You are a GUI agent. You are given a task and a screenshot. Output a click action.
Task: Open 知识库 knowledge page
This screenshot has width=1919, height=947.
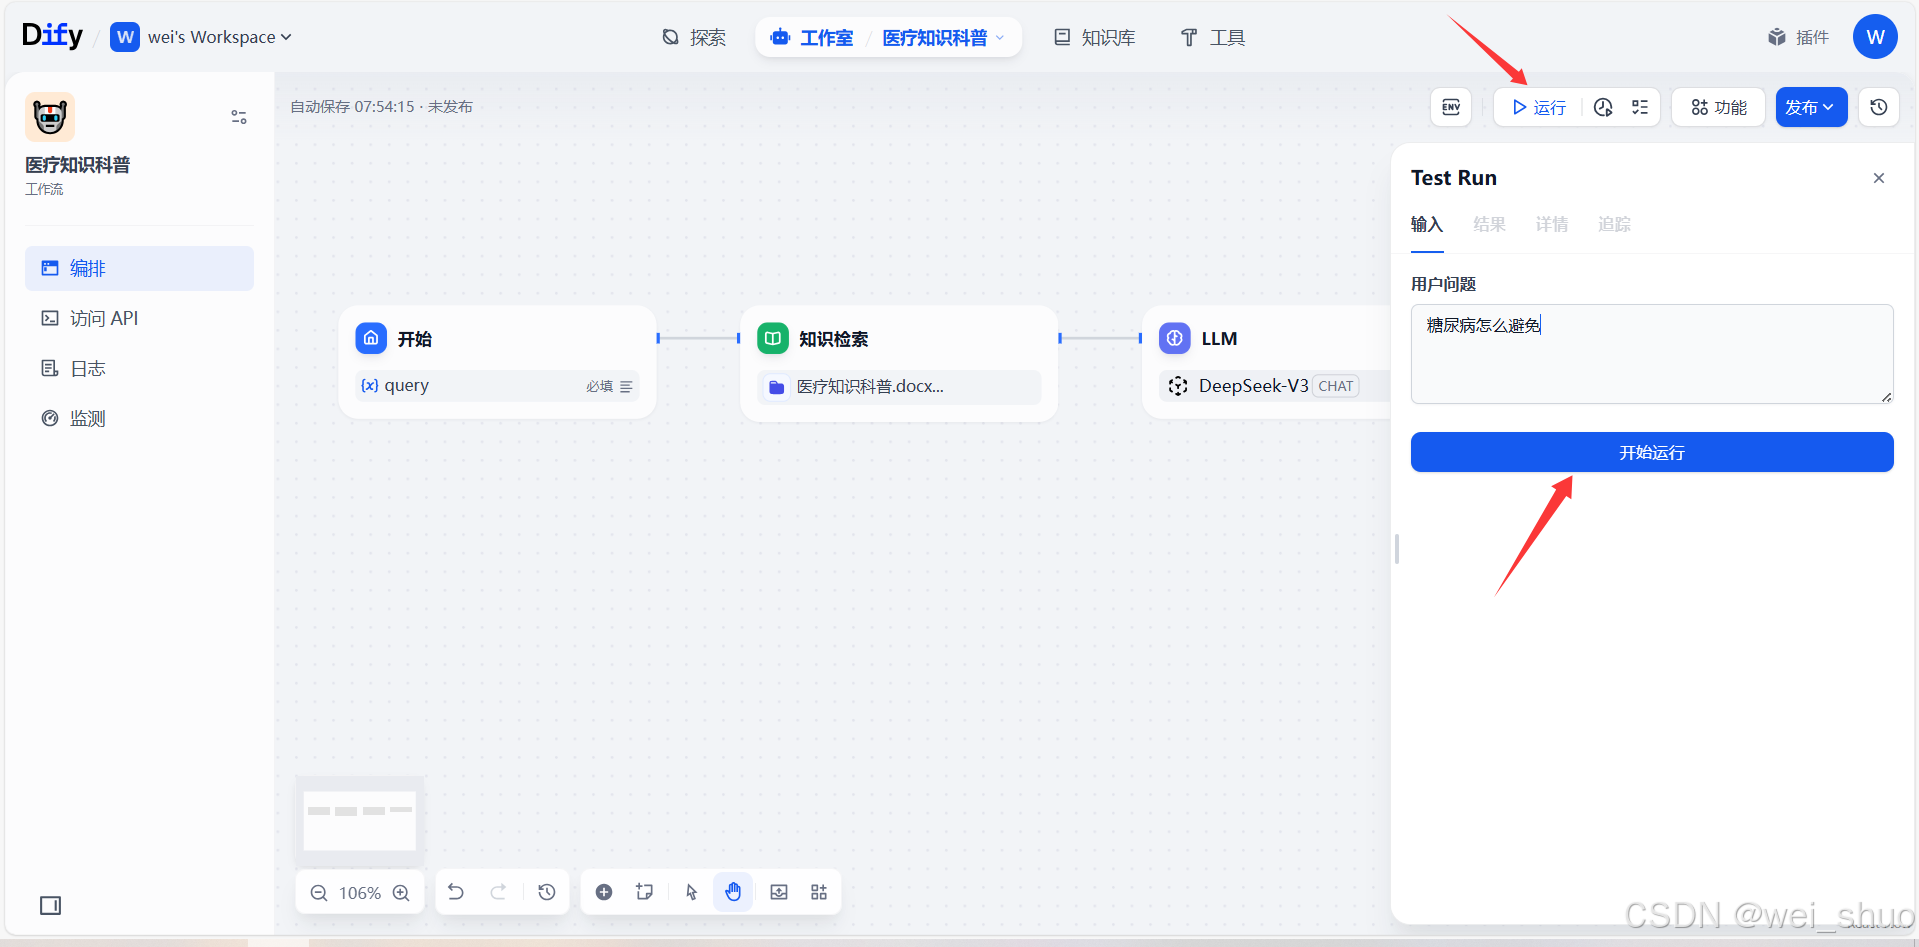pos(1095,38)
